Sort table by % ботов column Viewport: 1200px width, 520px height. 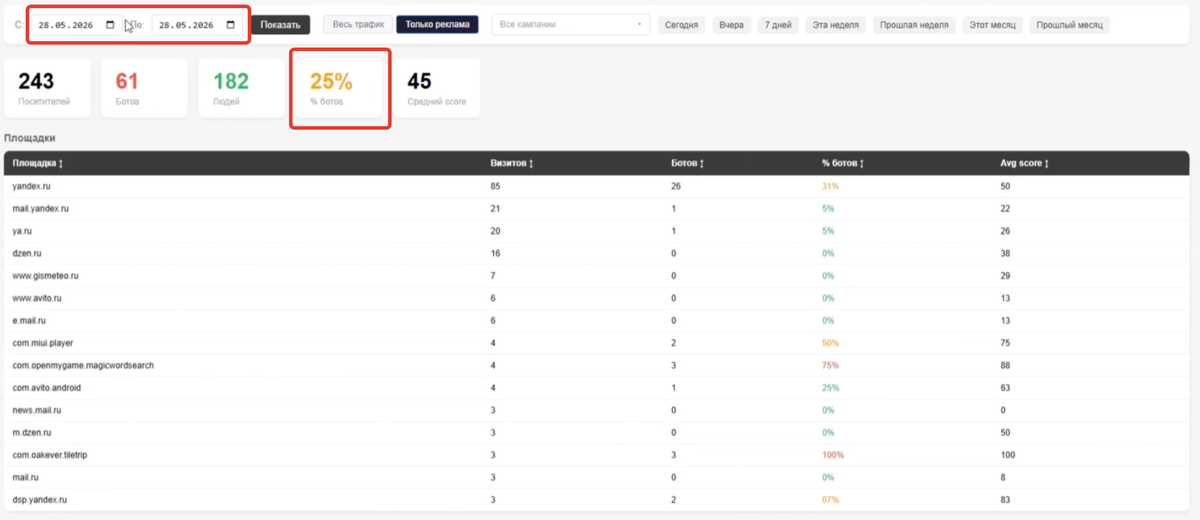pyautogui.click(x=843, y=163)
